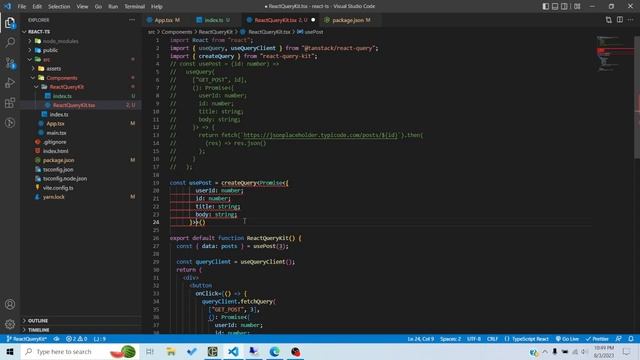Click the Prettier status bar item

point(597,339)
